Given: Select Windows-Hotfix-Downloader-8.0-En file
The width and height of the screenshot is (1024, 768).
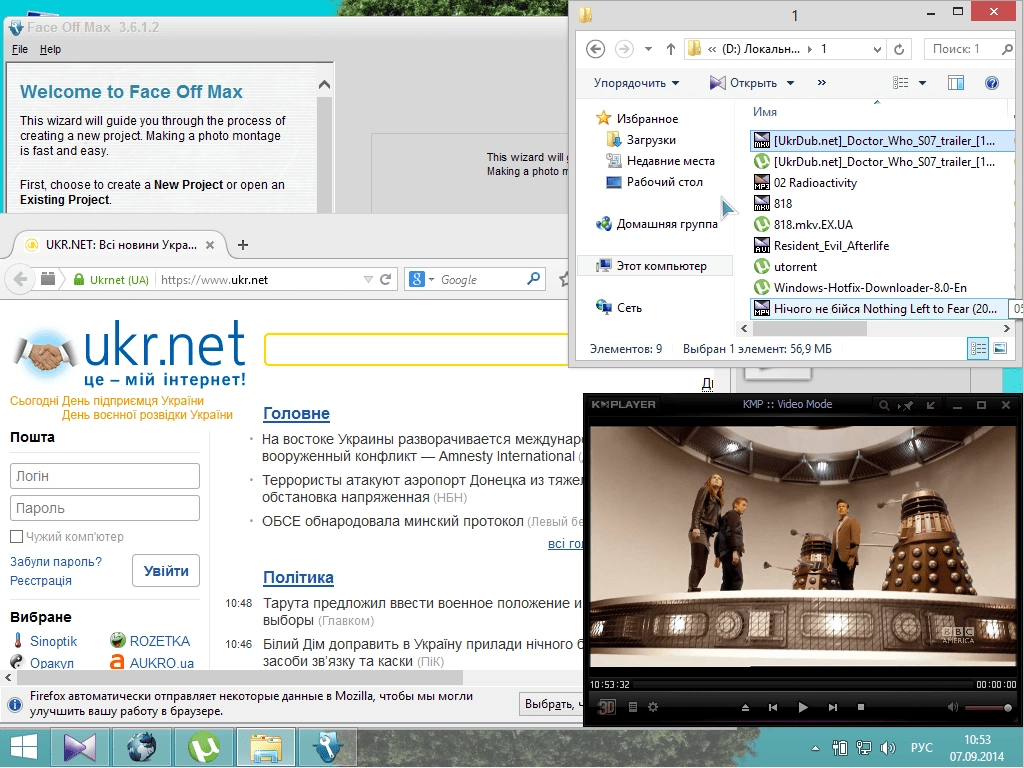Looking at the screenshot, I should click(x=860, y=287).
